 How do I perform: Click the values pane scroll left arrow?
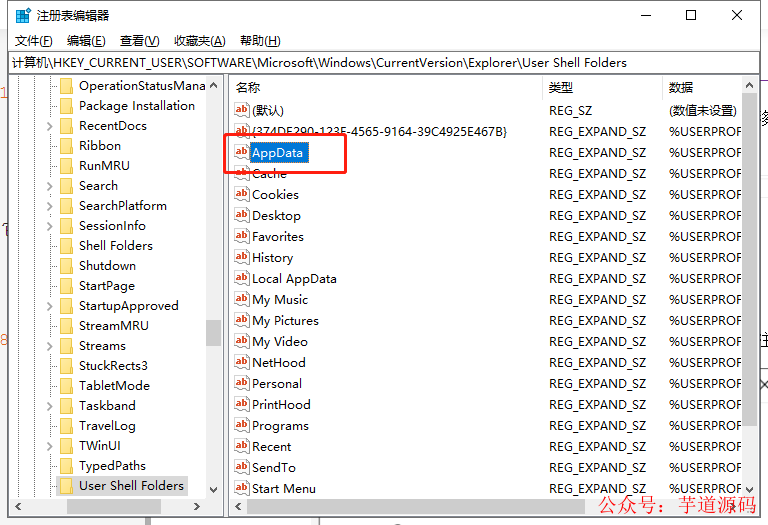[238, 506]
